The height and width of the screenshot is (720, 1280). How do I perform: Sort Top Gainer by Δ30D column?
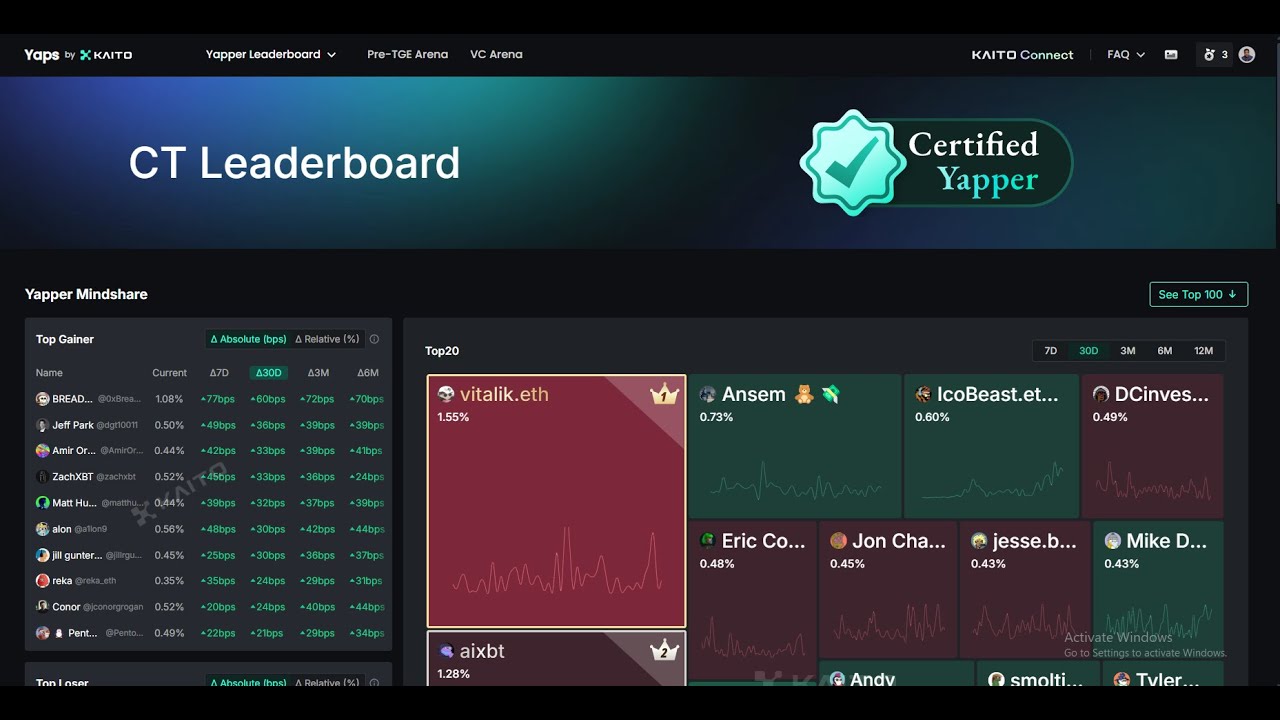coord(268,373)
